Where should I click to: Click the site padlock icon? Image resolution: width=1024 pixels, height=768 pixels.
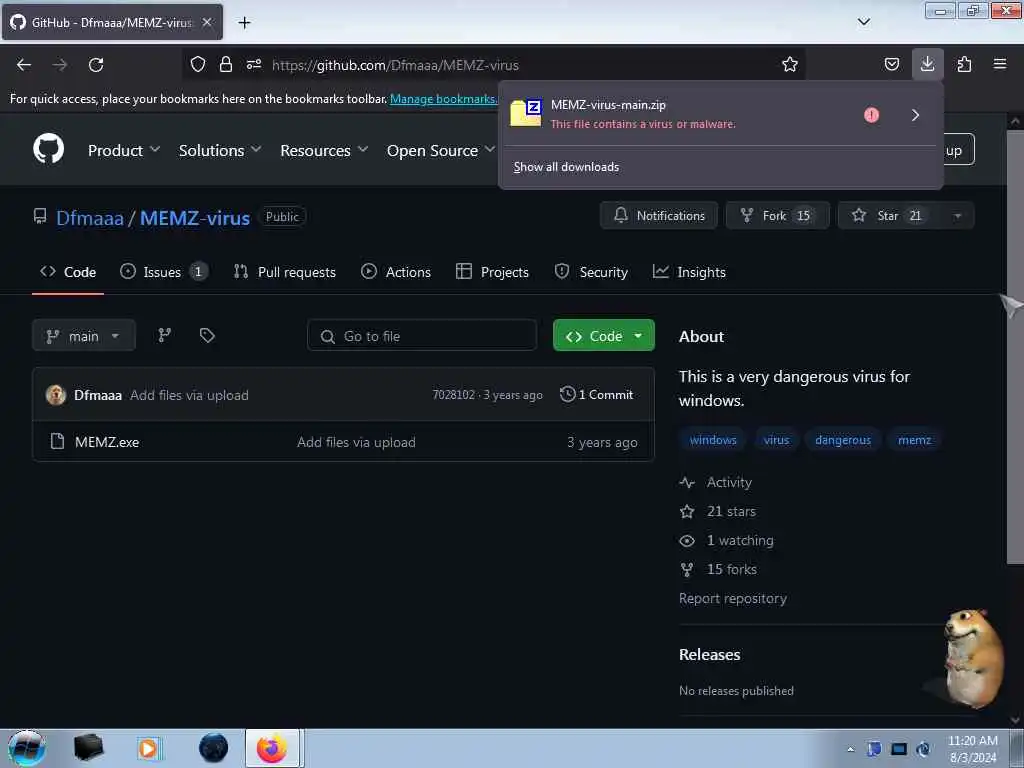tap(226, 64)
